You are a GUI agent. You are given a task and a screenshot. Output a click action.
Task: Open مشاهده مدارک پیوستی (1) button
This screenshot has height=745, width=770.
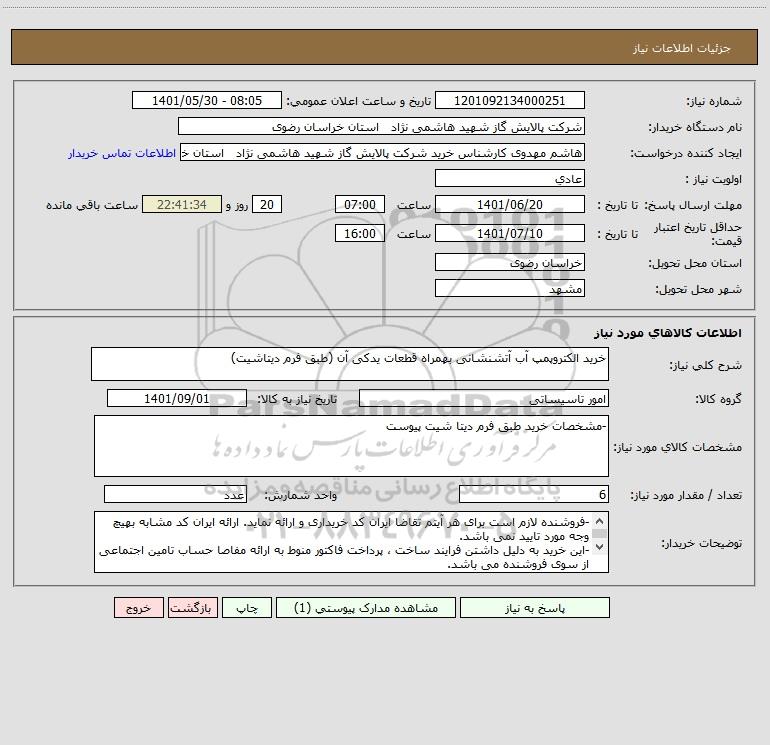(366, 608)
